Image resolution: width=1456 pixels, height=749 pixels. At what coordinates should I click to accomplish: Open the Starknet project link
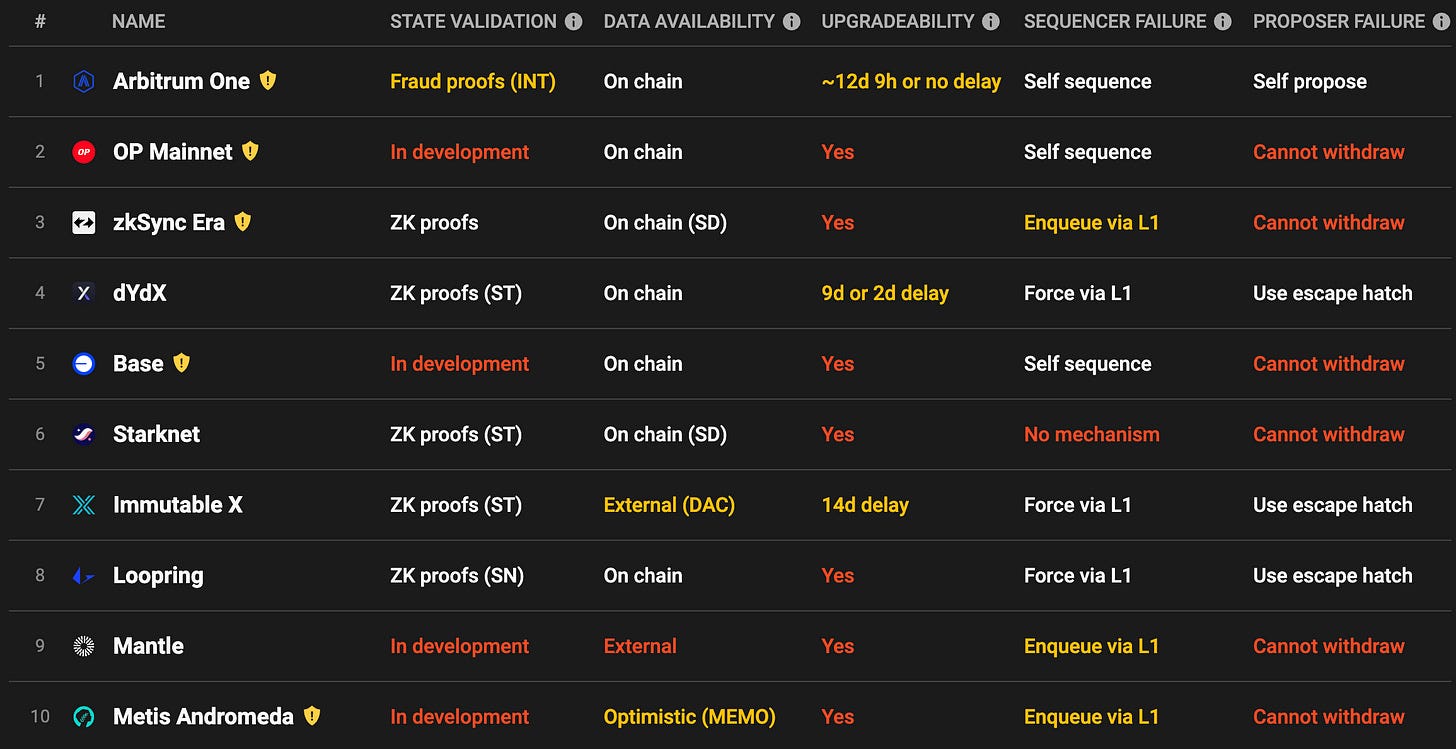point(156,434)
